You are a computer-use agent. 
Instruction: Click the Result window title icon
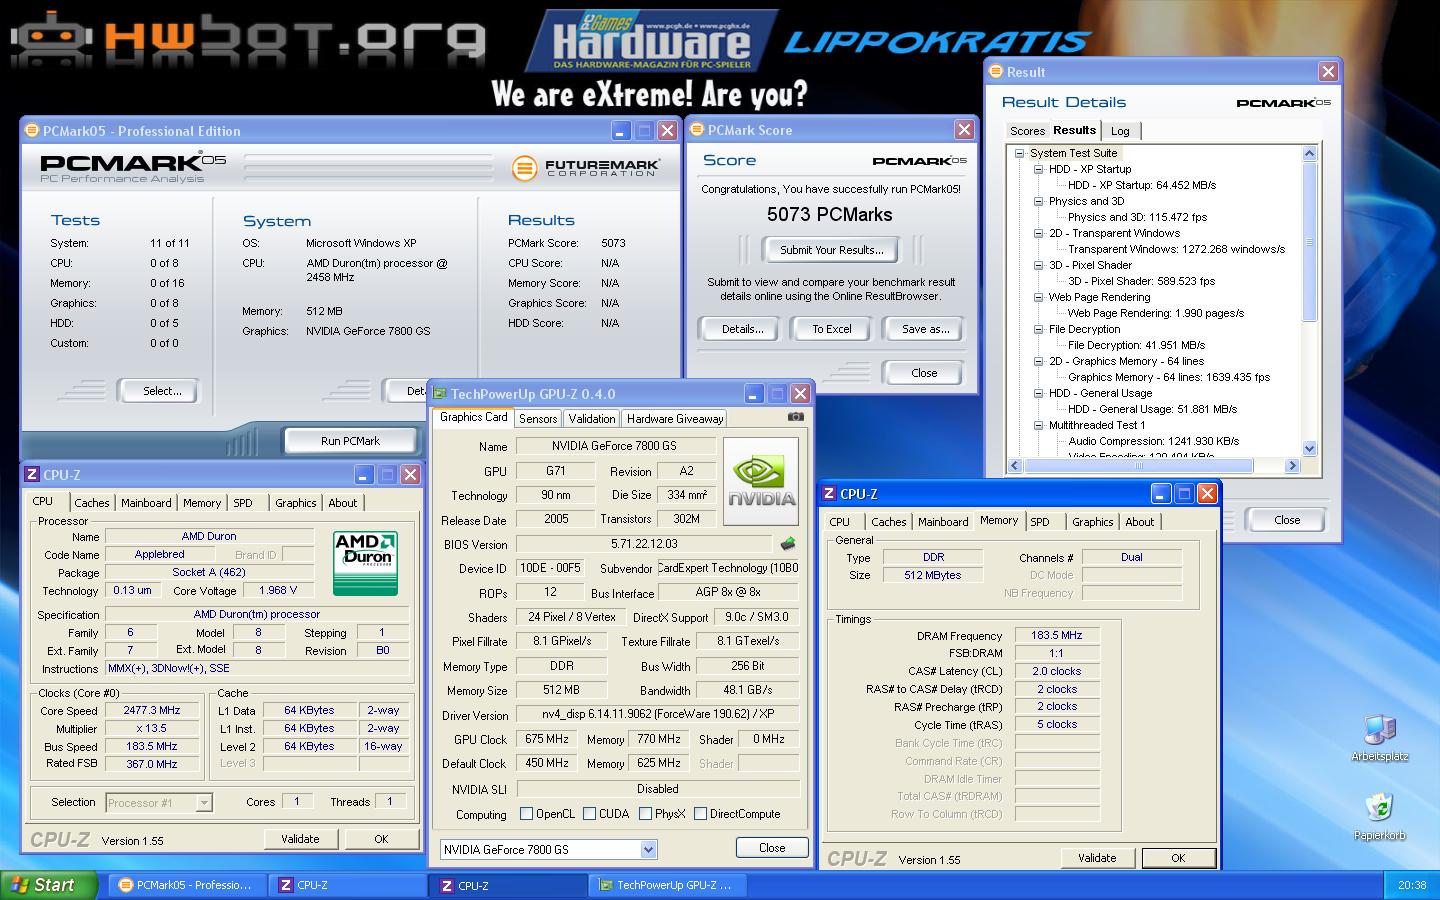995,72
